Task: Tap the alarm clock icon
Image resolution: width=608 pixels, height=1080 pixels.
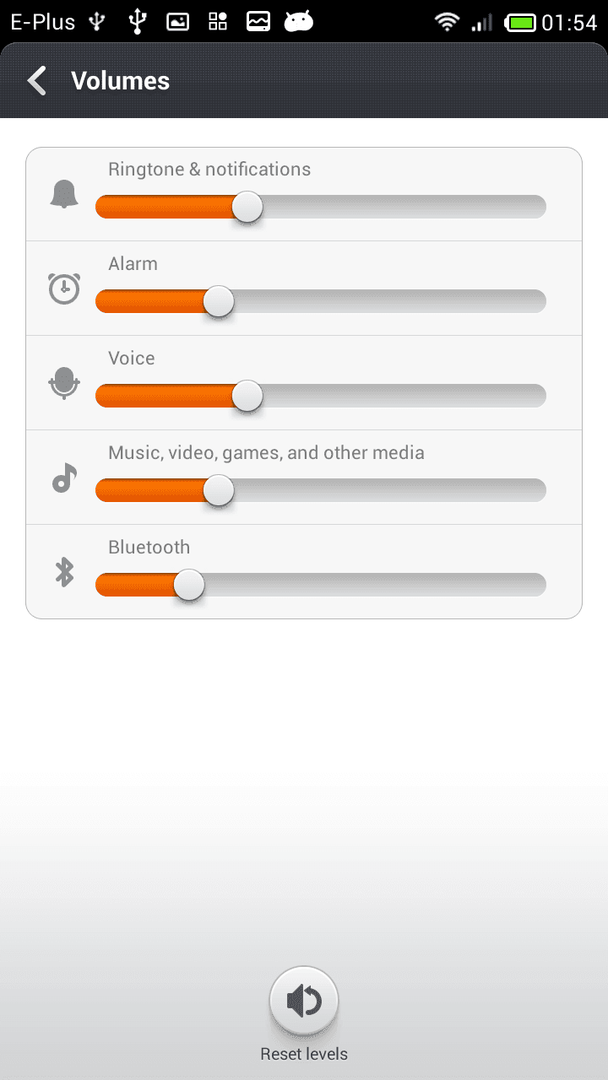Action: pos(64,289)
